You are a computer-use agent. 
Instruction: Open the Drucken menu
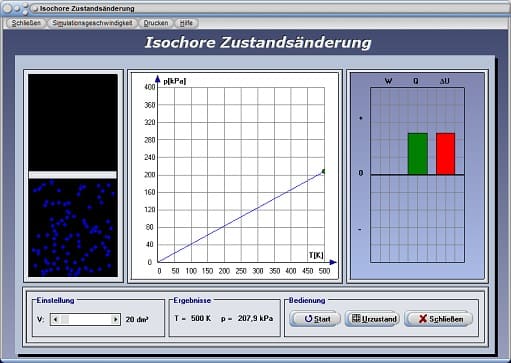point(156,23)
